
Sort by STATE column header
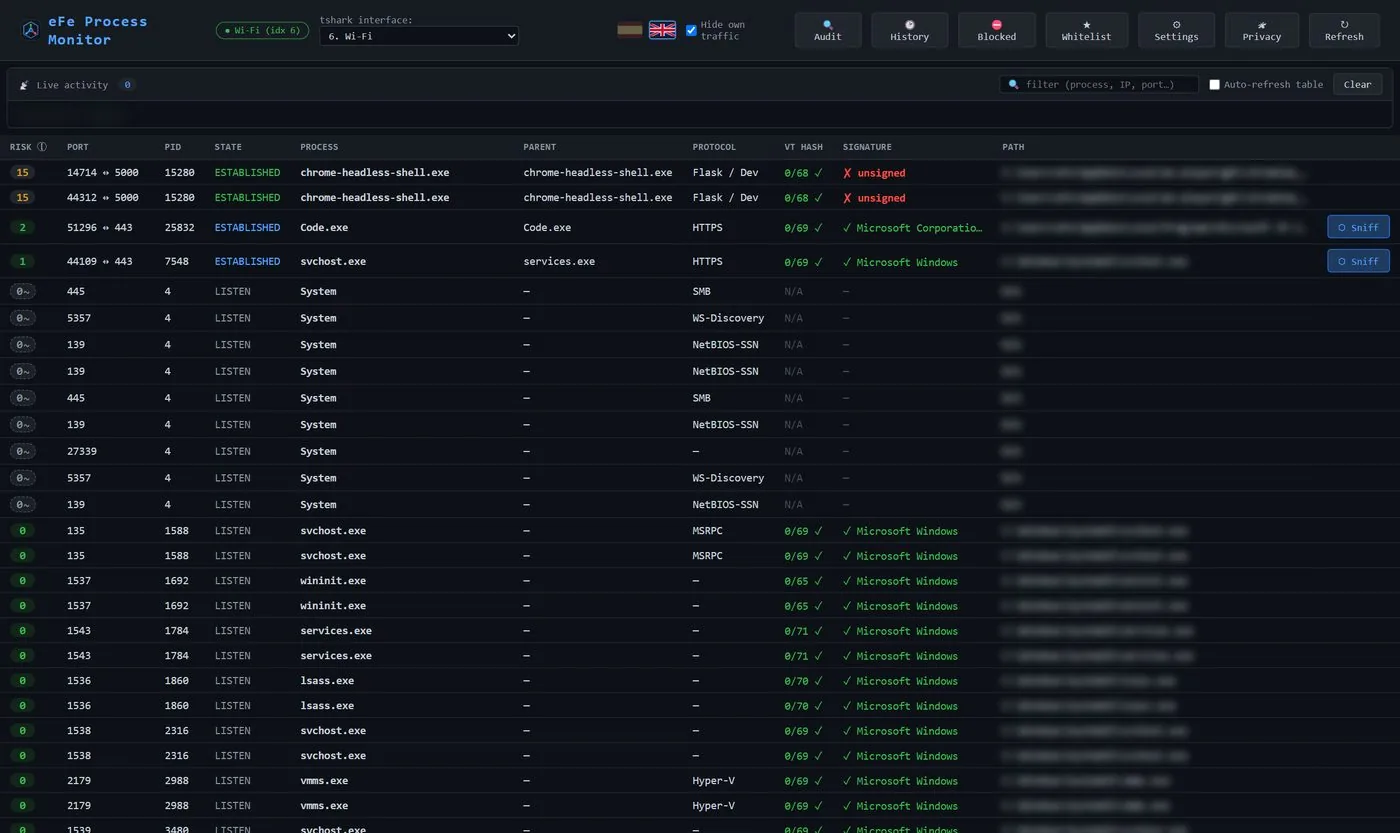click(228, 147)
